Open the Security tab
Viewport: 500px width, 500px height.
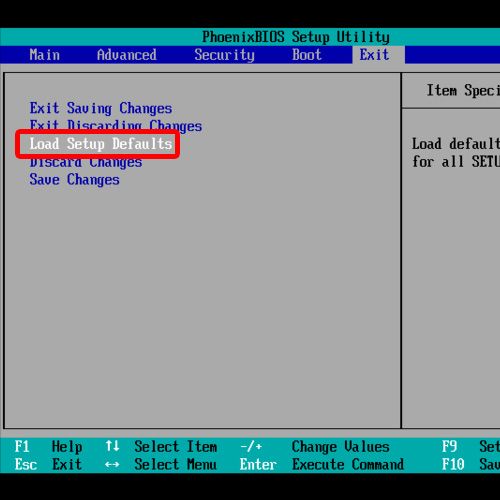pos(225,55)
